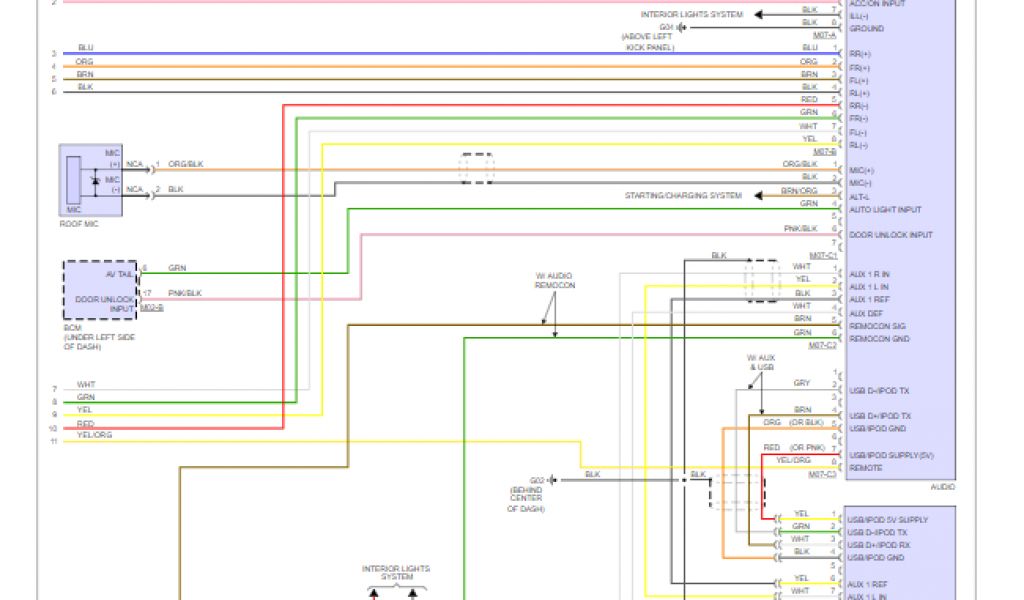Image resolution: width=1024 pixels, height=600 pixels.
Task: Click the dashed shield box on AUX wires
Action: click(762, 281)
